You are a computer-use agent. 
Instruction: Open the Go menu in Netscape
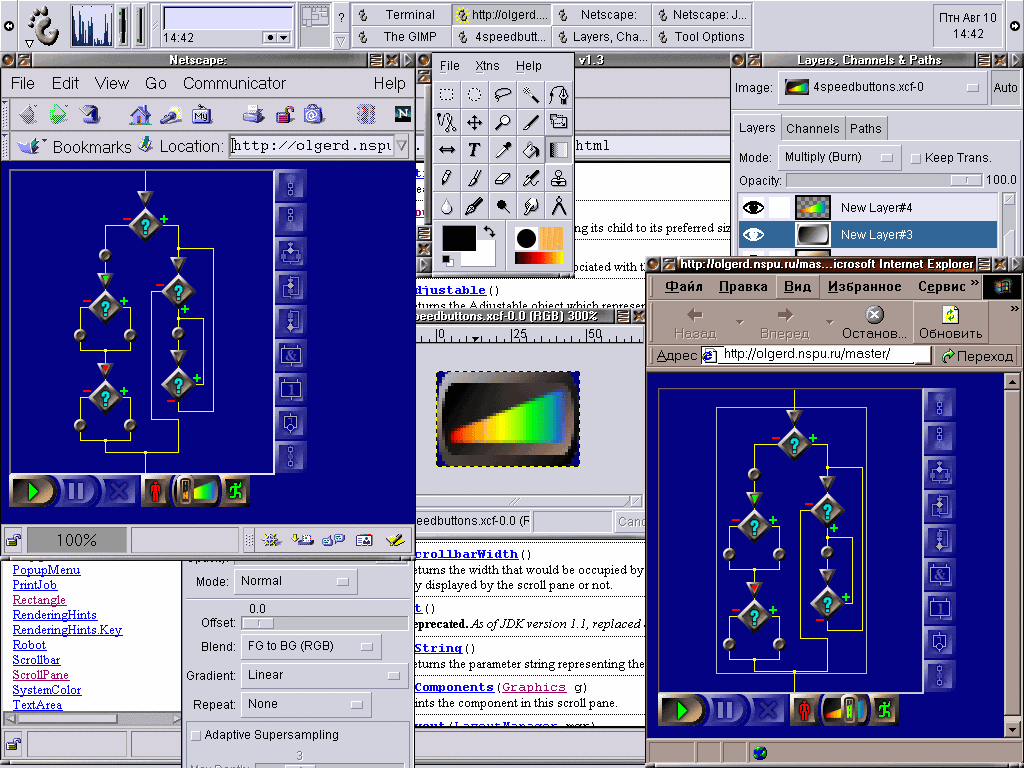point(155,84)
